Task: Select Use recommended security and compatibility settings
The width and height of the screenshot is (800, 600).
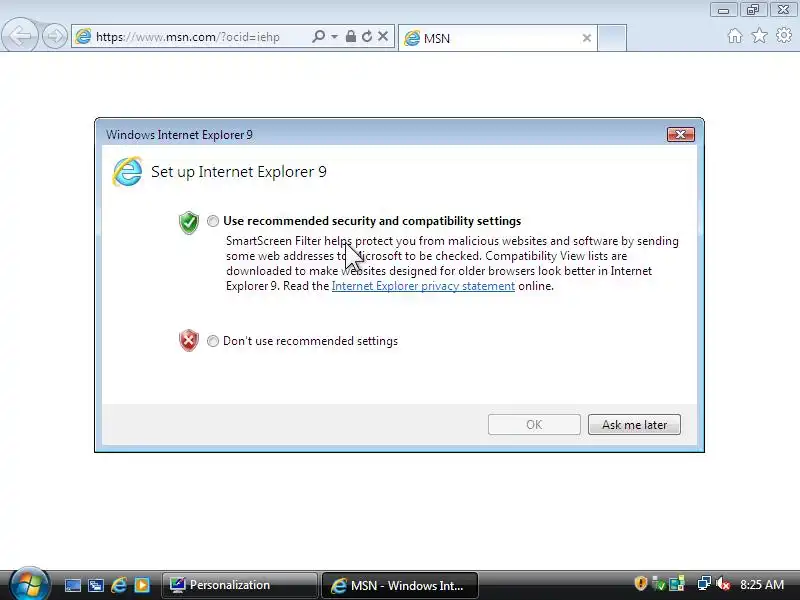Action: [x=213, y=221]
